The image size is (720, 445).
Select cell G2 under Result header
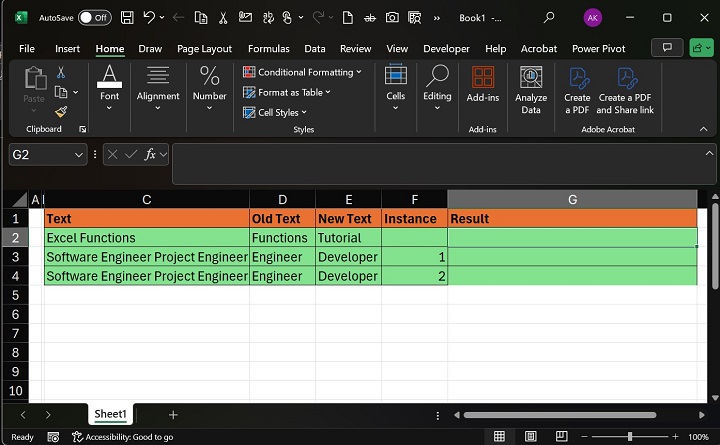coord(572,238)
